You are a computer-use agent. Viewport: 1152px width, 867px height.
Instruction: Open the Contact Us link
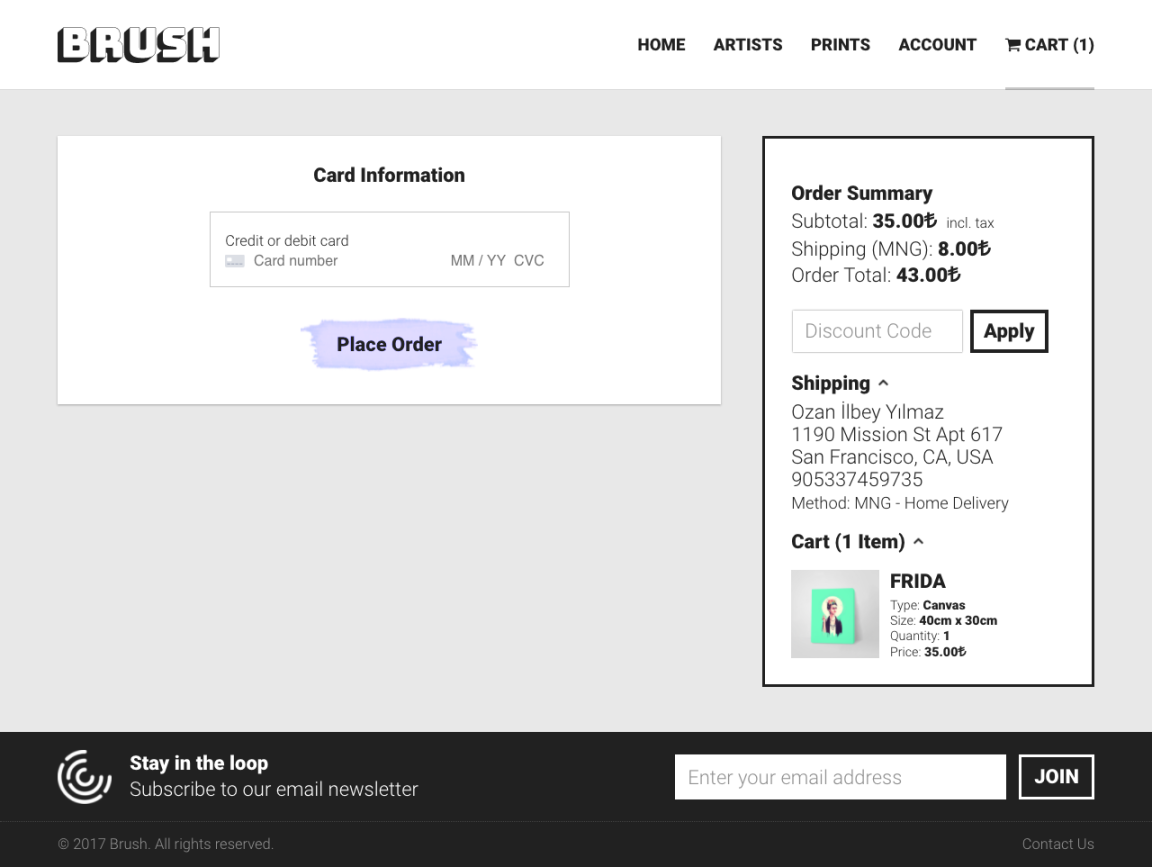click(1057, 844)
